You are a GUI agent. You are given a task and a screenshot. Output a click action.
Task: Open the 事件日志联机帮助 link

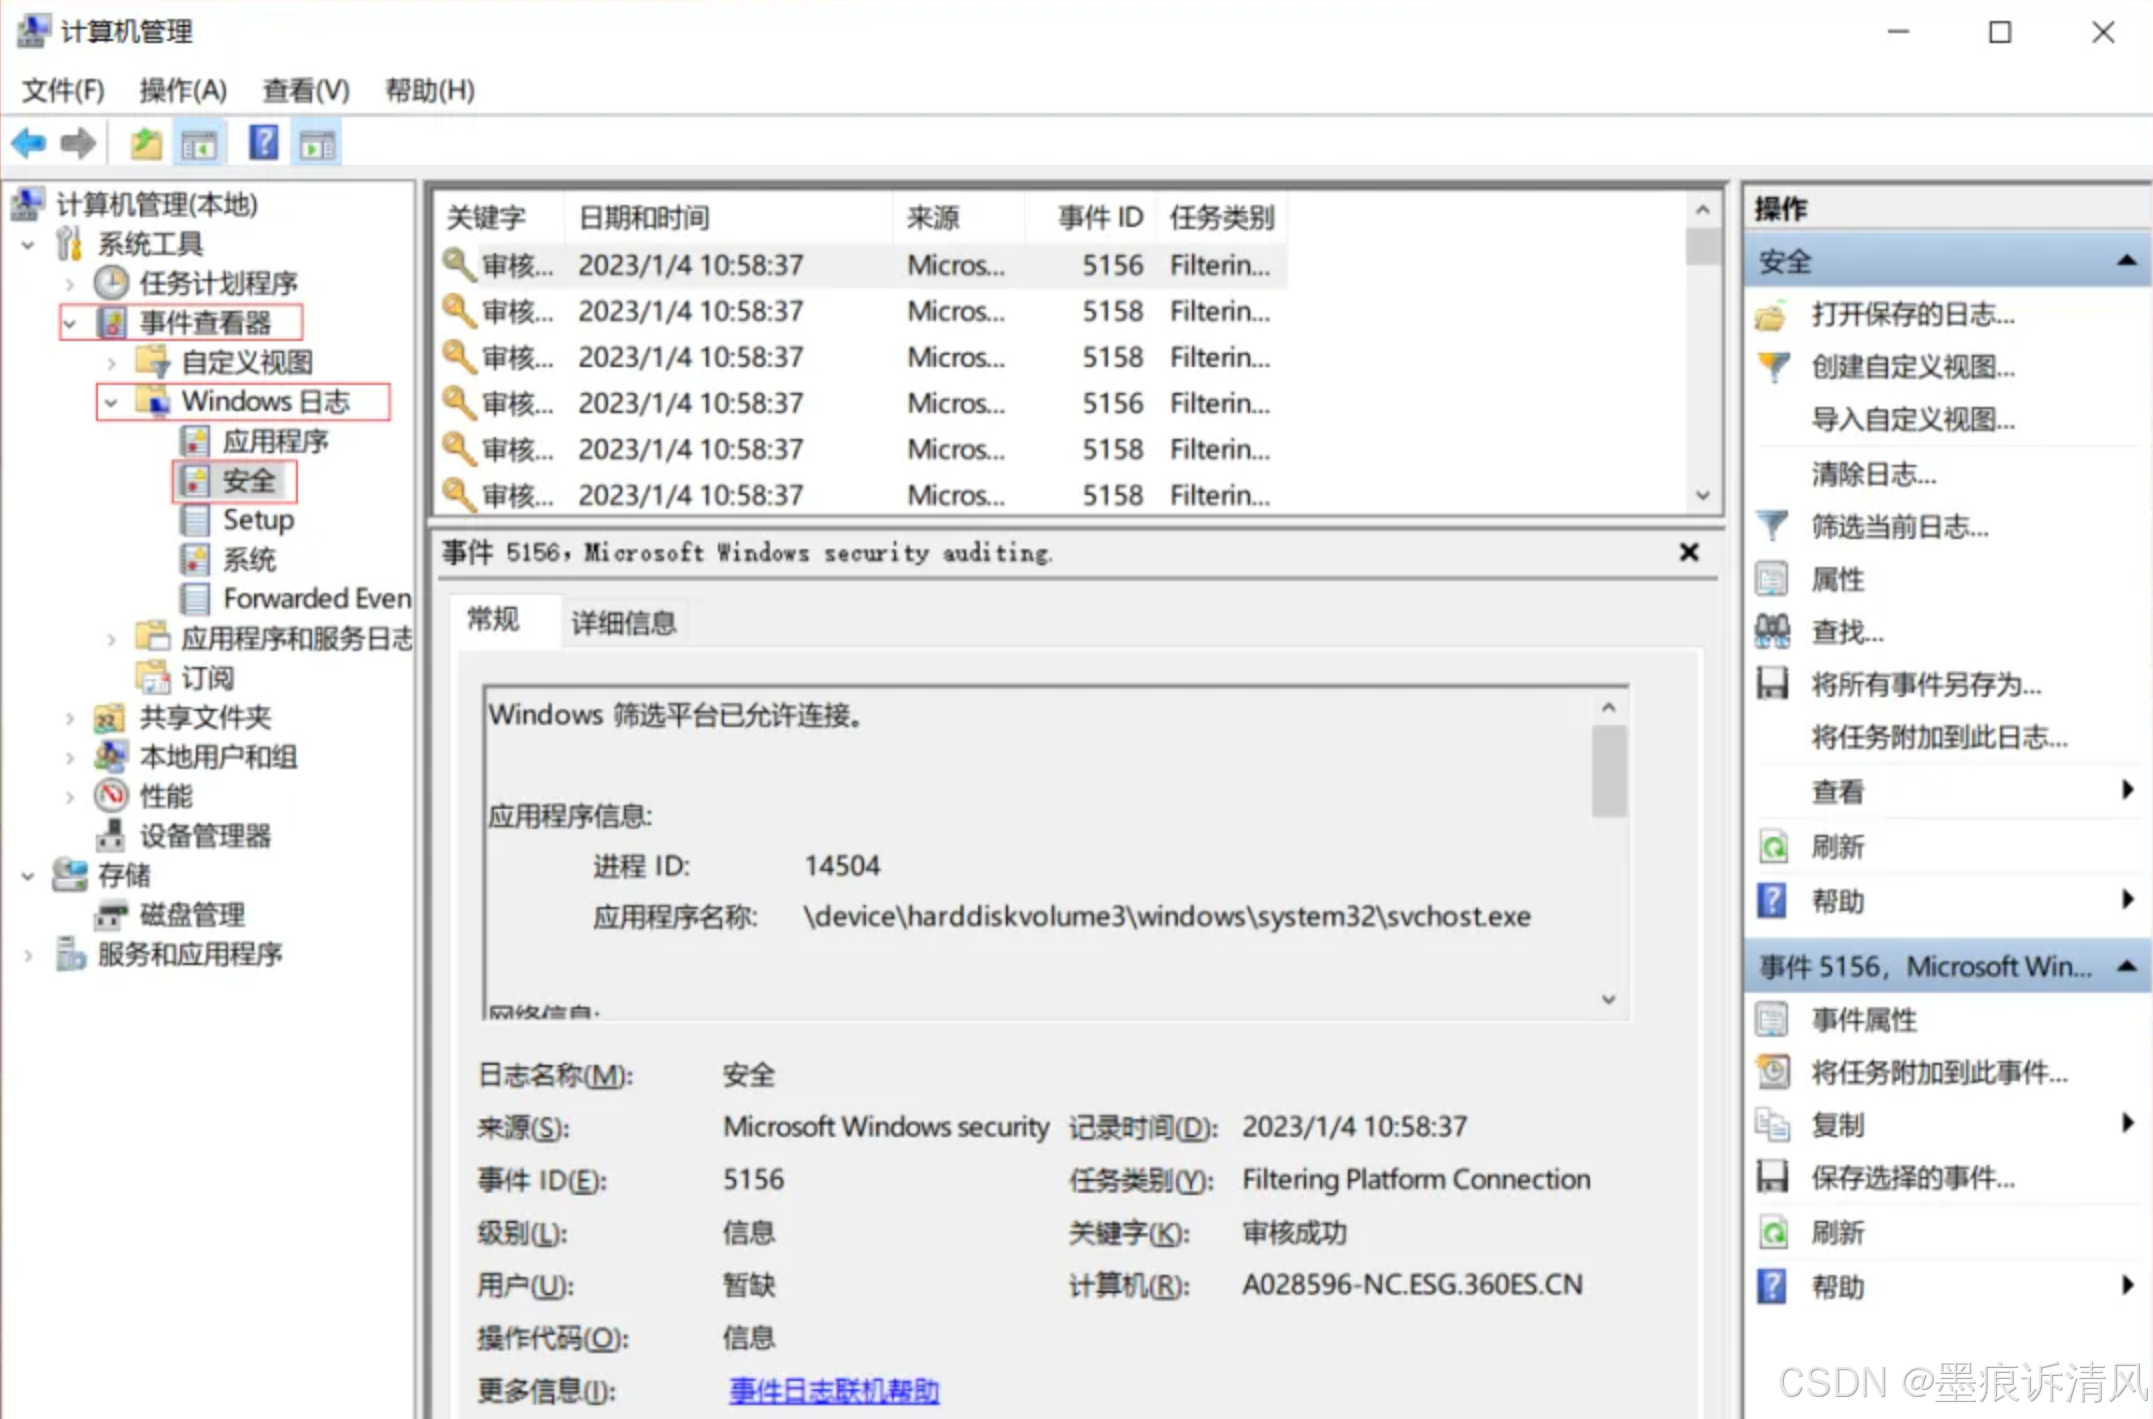(833, 1391)
